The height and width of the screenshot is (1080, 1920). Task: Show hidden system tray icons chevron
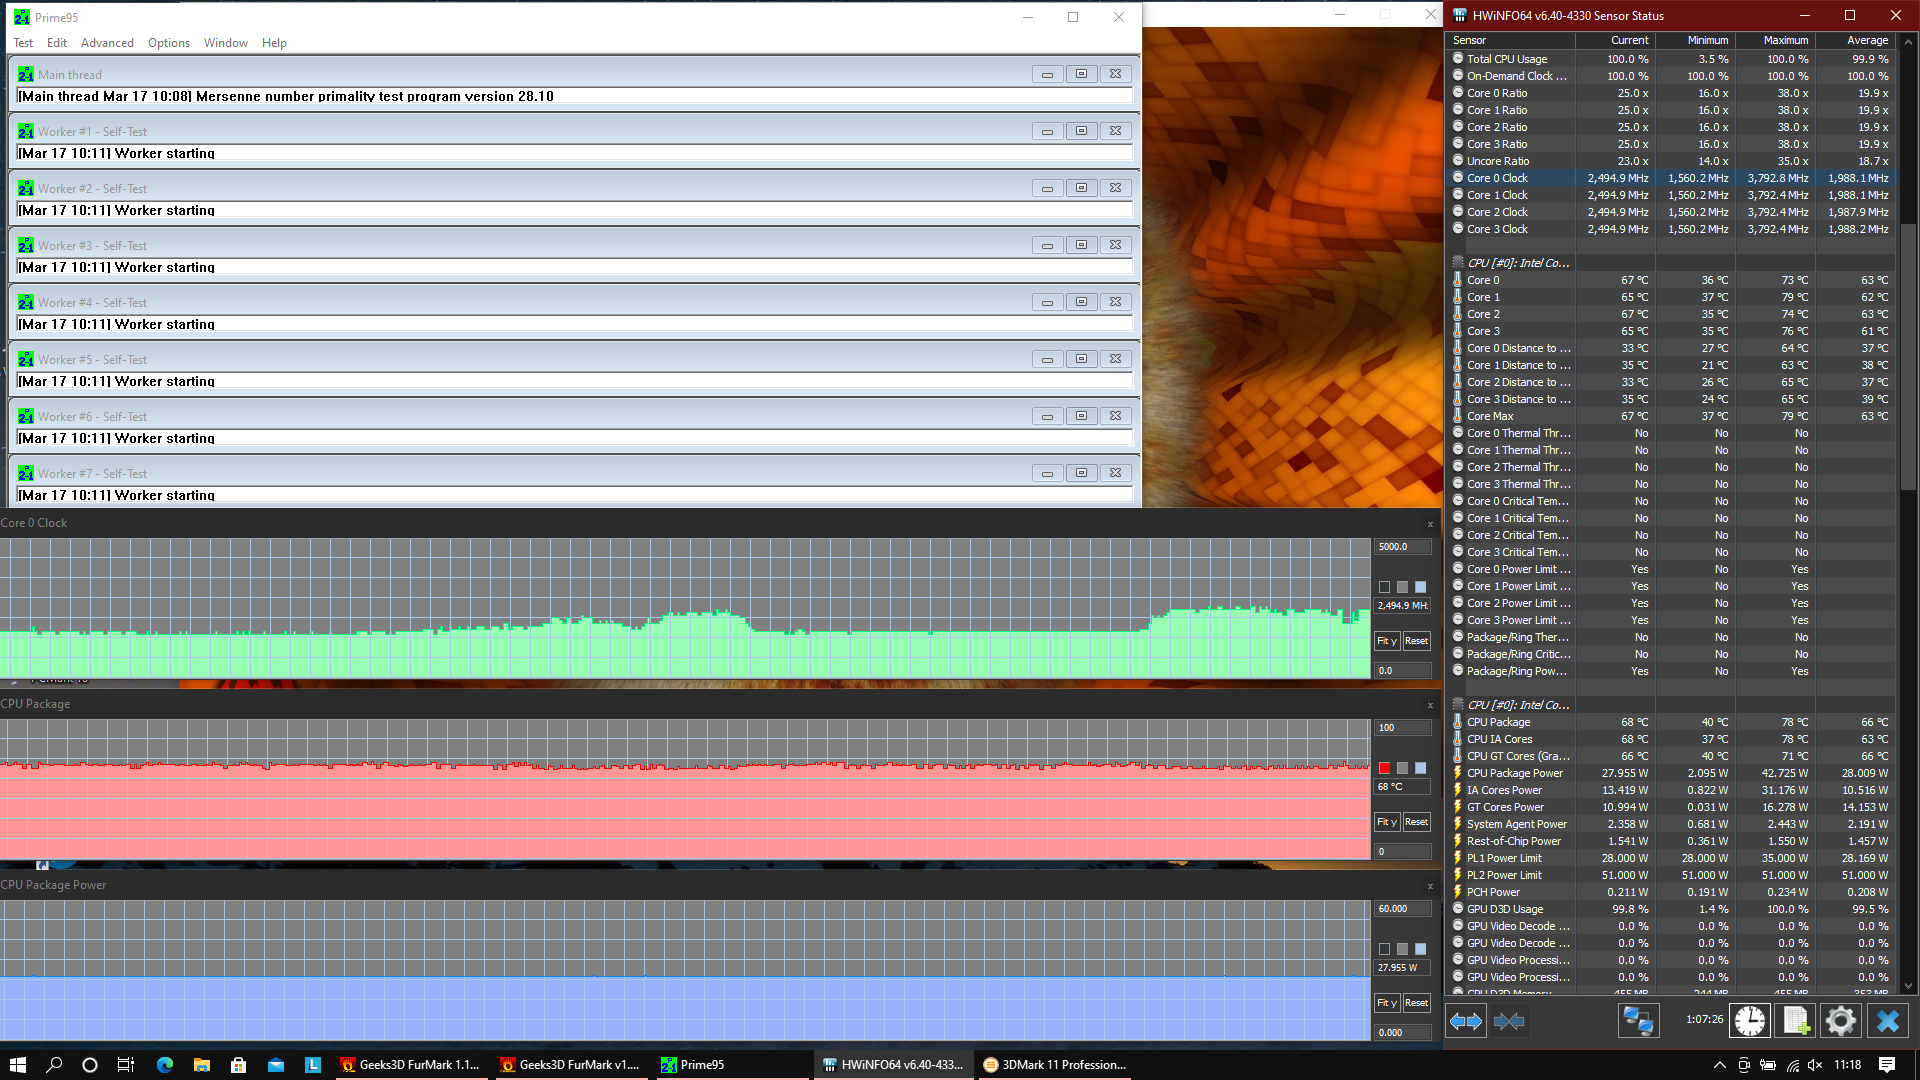pos(1719,1065)
